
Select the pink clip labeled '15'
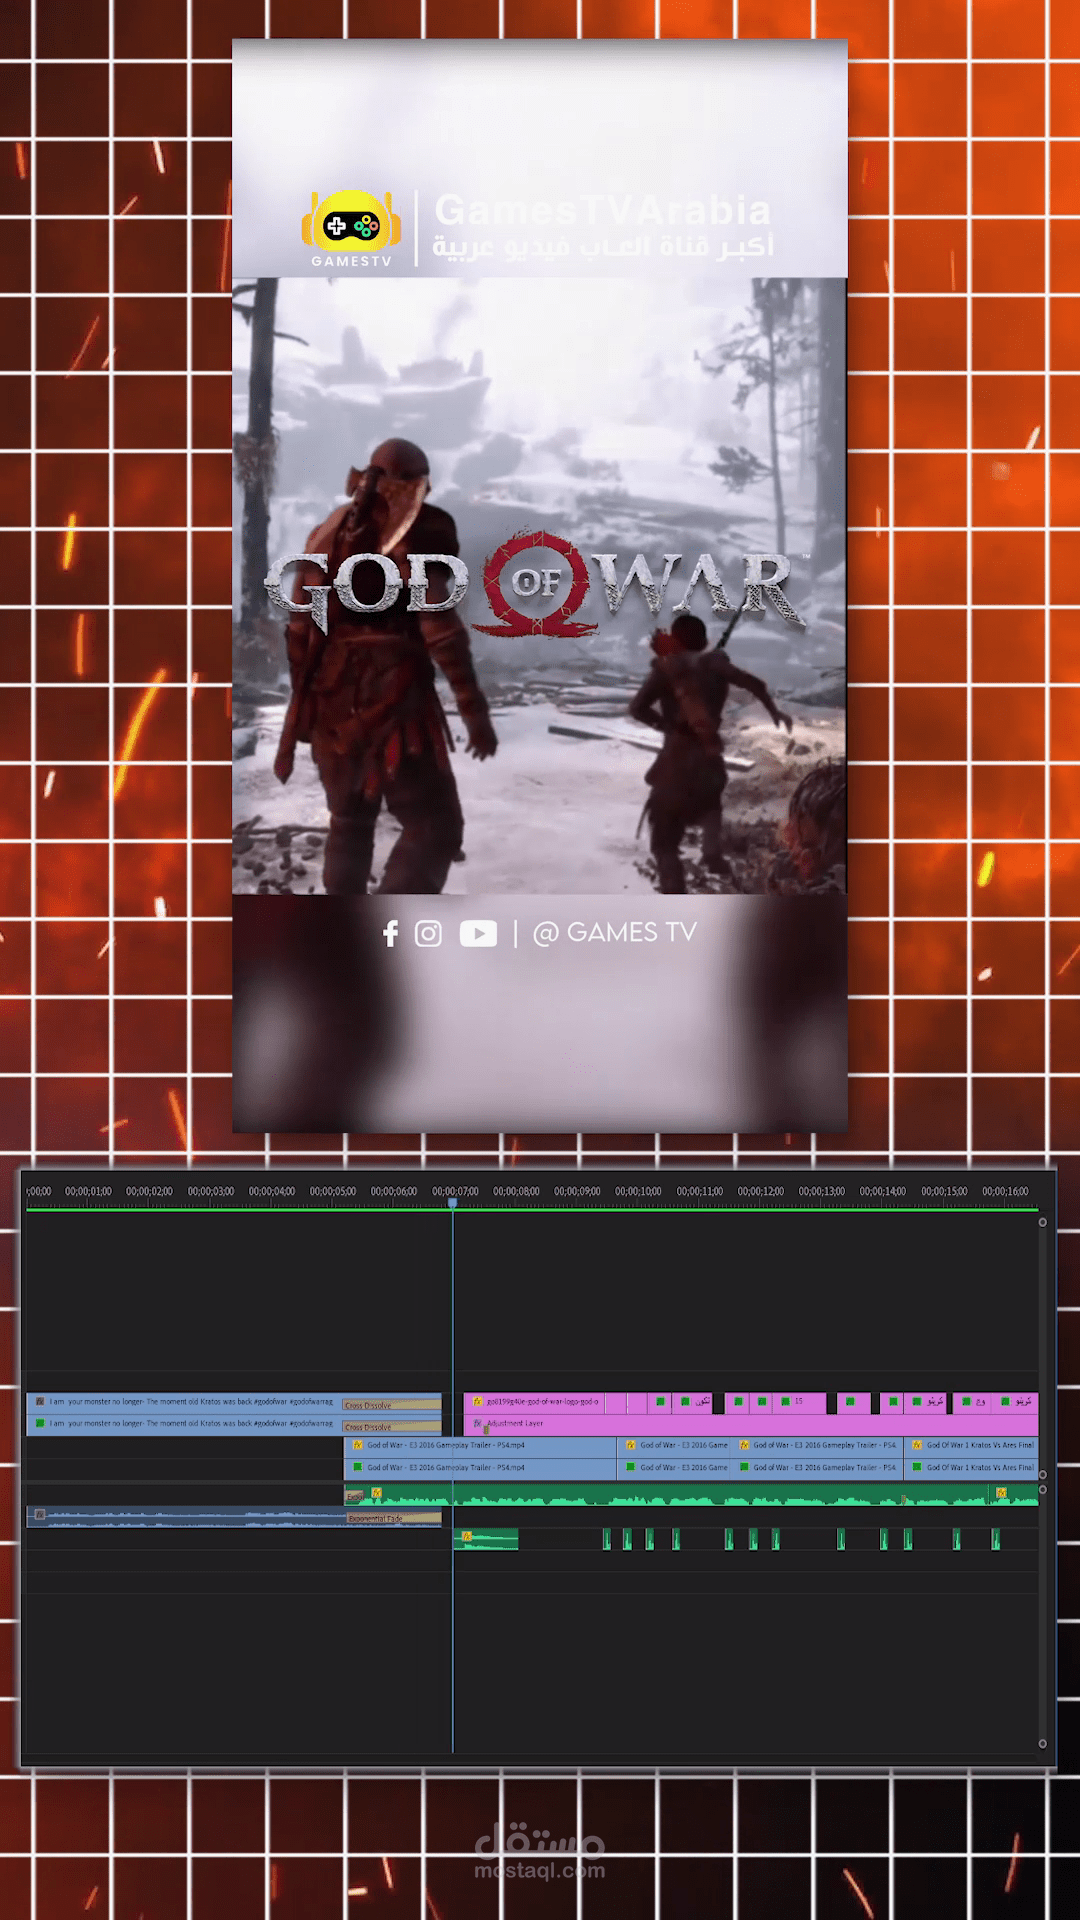(799, 1403)
